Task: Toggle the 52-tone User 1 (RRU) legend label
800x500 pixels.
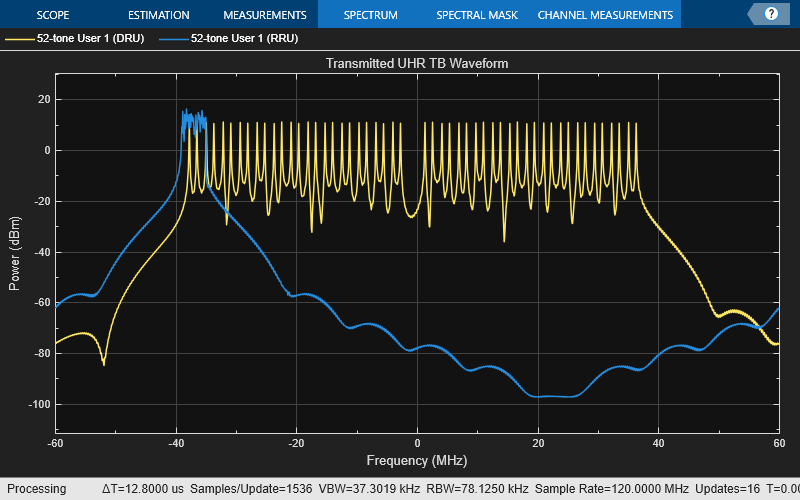Action: pyautogui.click(x=244, y=39)
